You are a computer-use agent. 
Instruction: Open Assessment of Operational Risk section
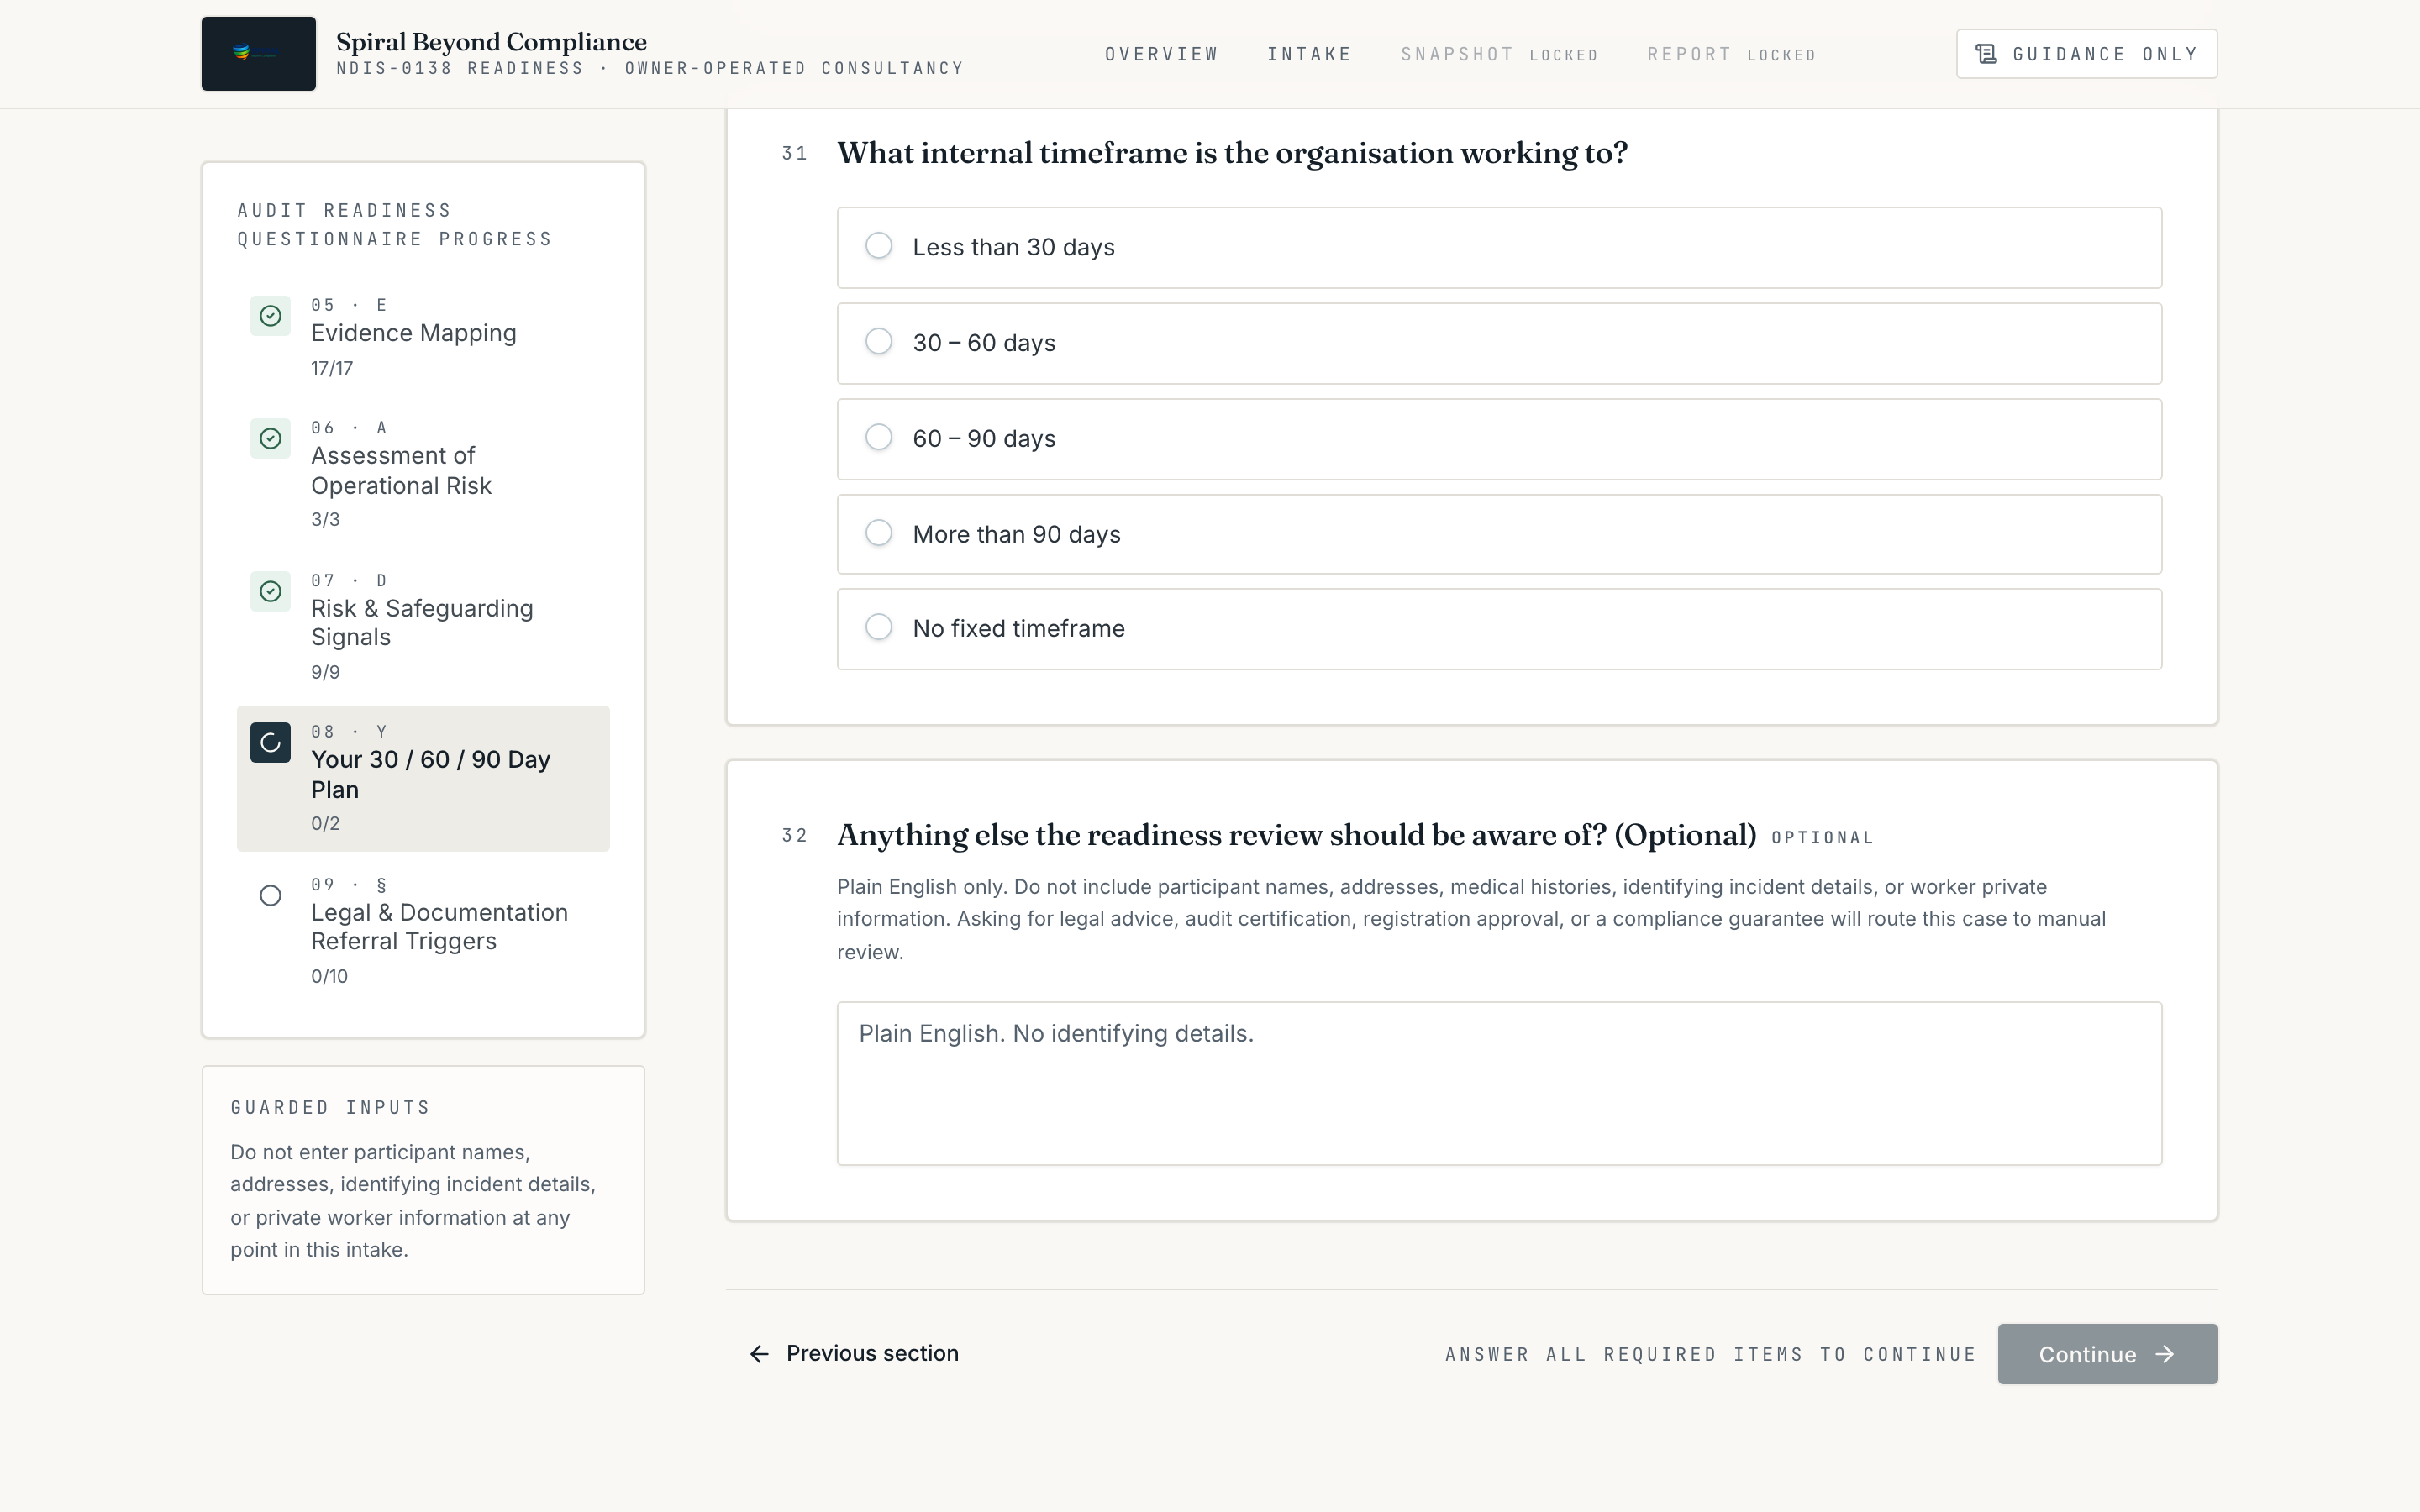[423, 474]
